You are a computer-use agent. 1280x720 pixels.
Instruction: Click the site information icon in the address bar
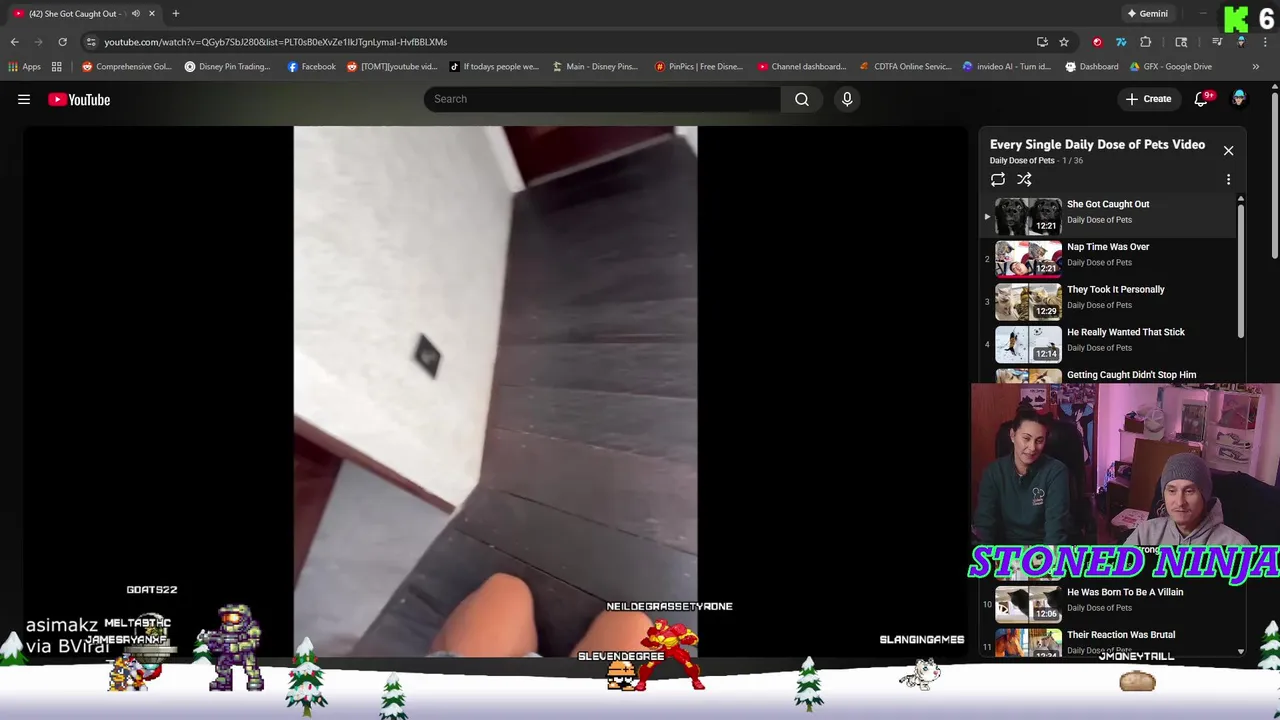click(x=91, y=42)
